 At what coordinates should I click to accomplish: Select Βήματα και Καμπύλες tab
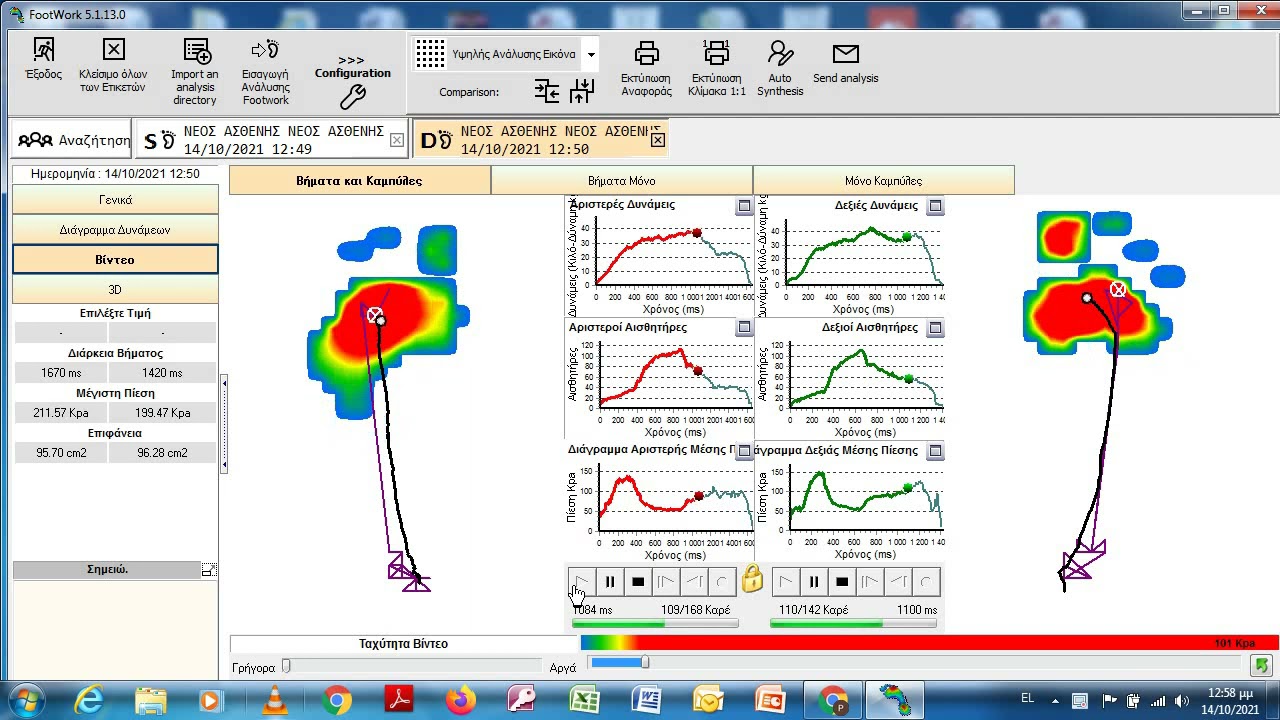point(359,181)
